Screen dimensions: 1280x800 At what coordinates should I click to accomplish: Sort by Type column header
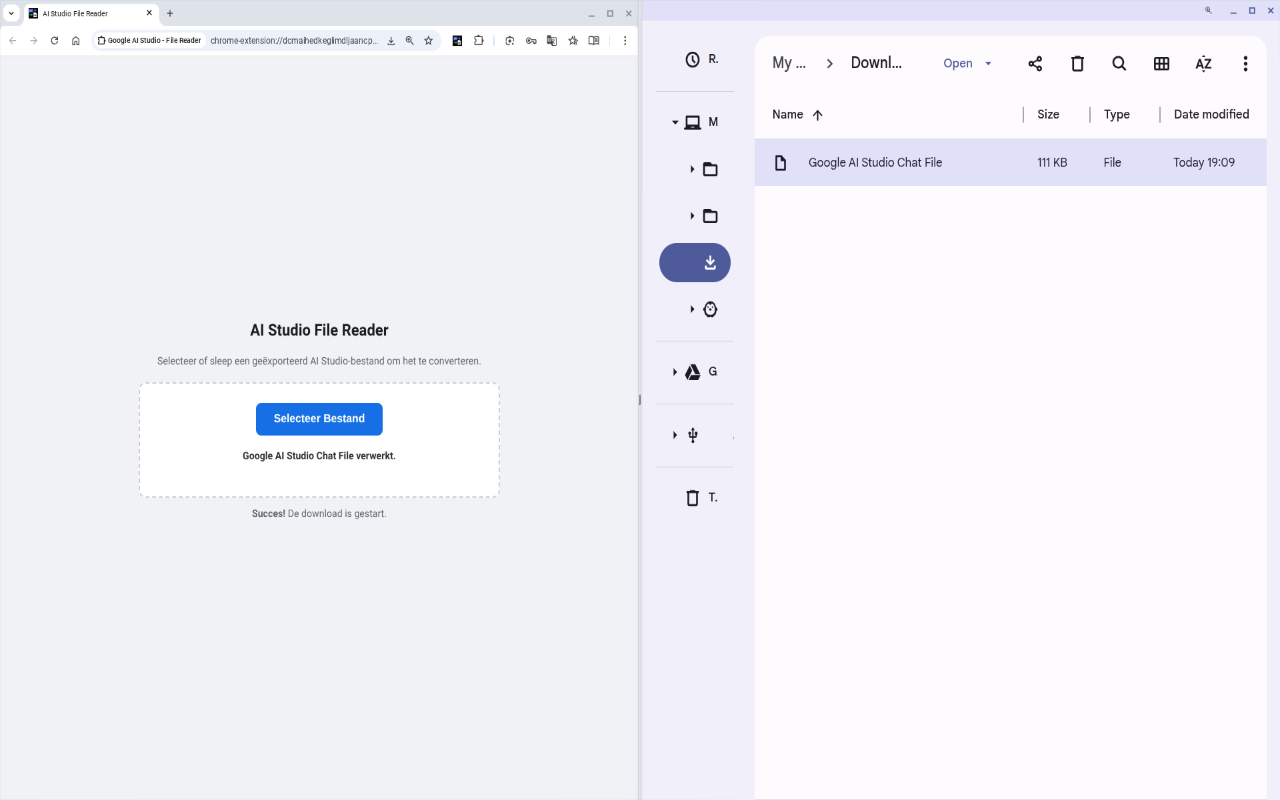tap(1117, 115)
